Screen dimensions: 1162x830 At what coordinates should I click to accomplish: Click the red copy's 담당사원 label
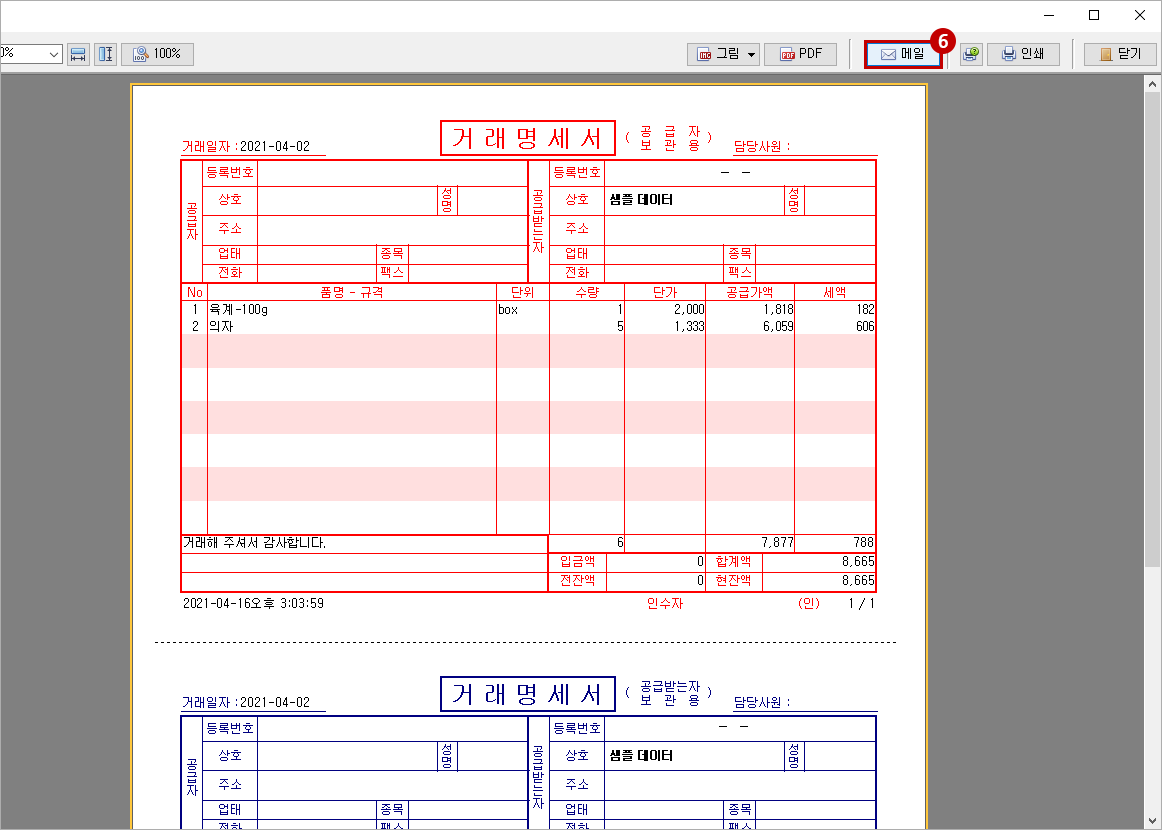(761, 146)
